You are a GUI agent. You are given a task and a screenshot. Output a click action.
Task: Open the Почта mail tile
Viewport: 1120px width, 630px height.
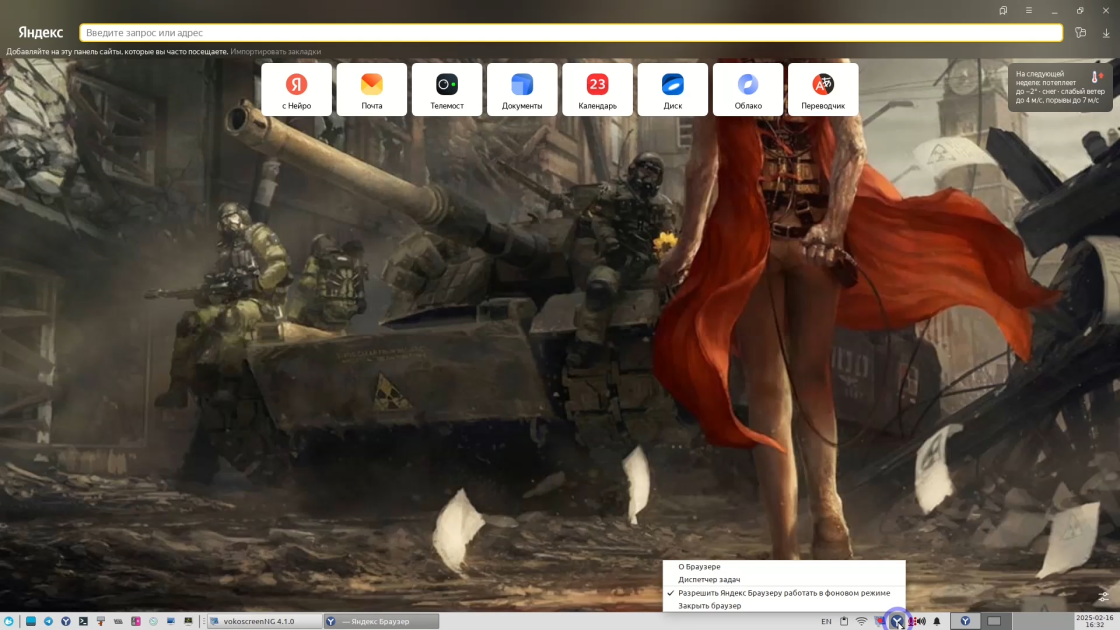pos(371,89)
